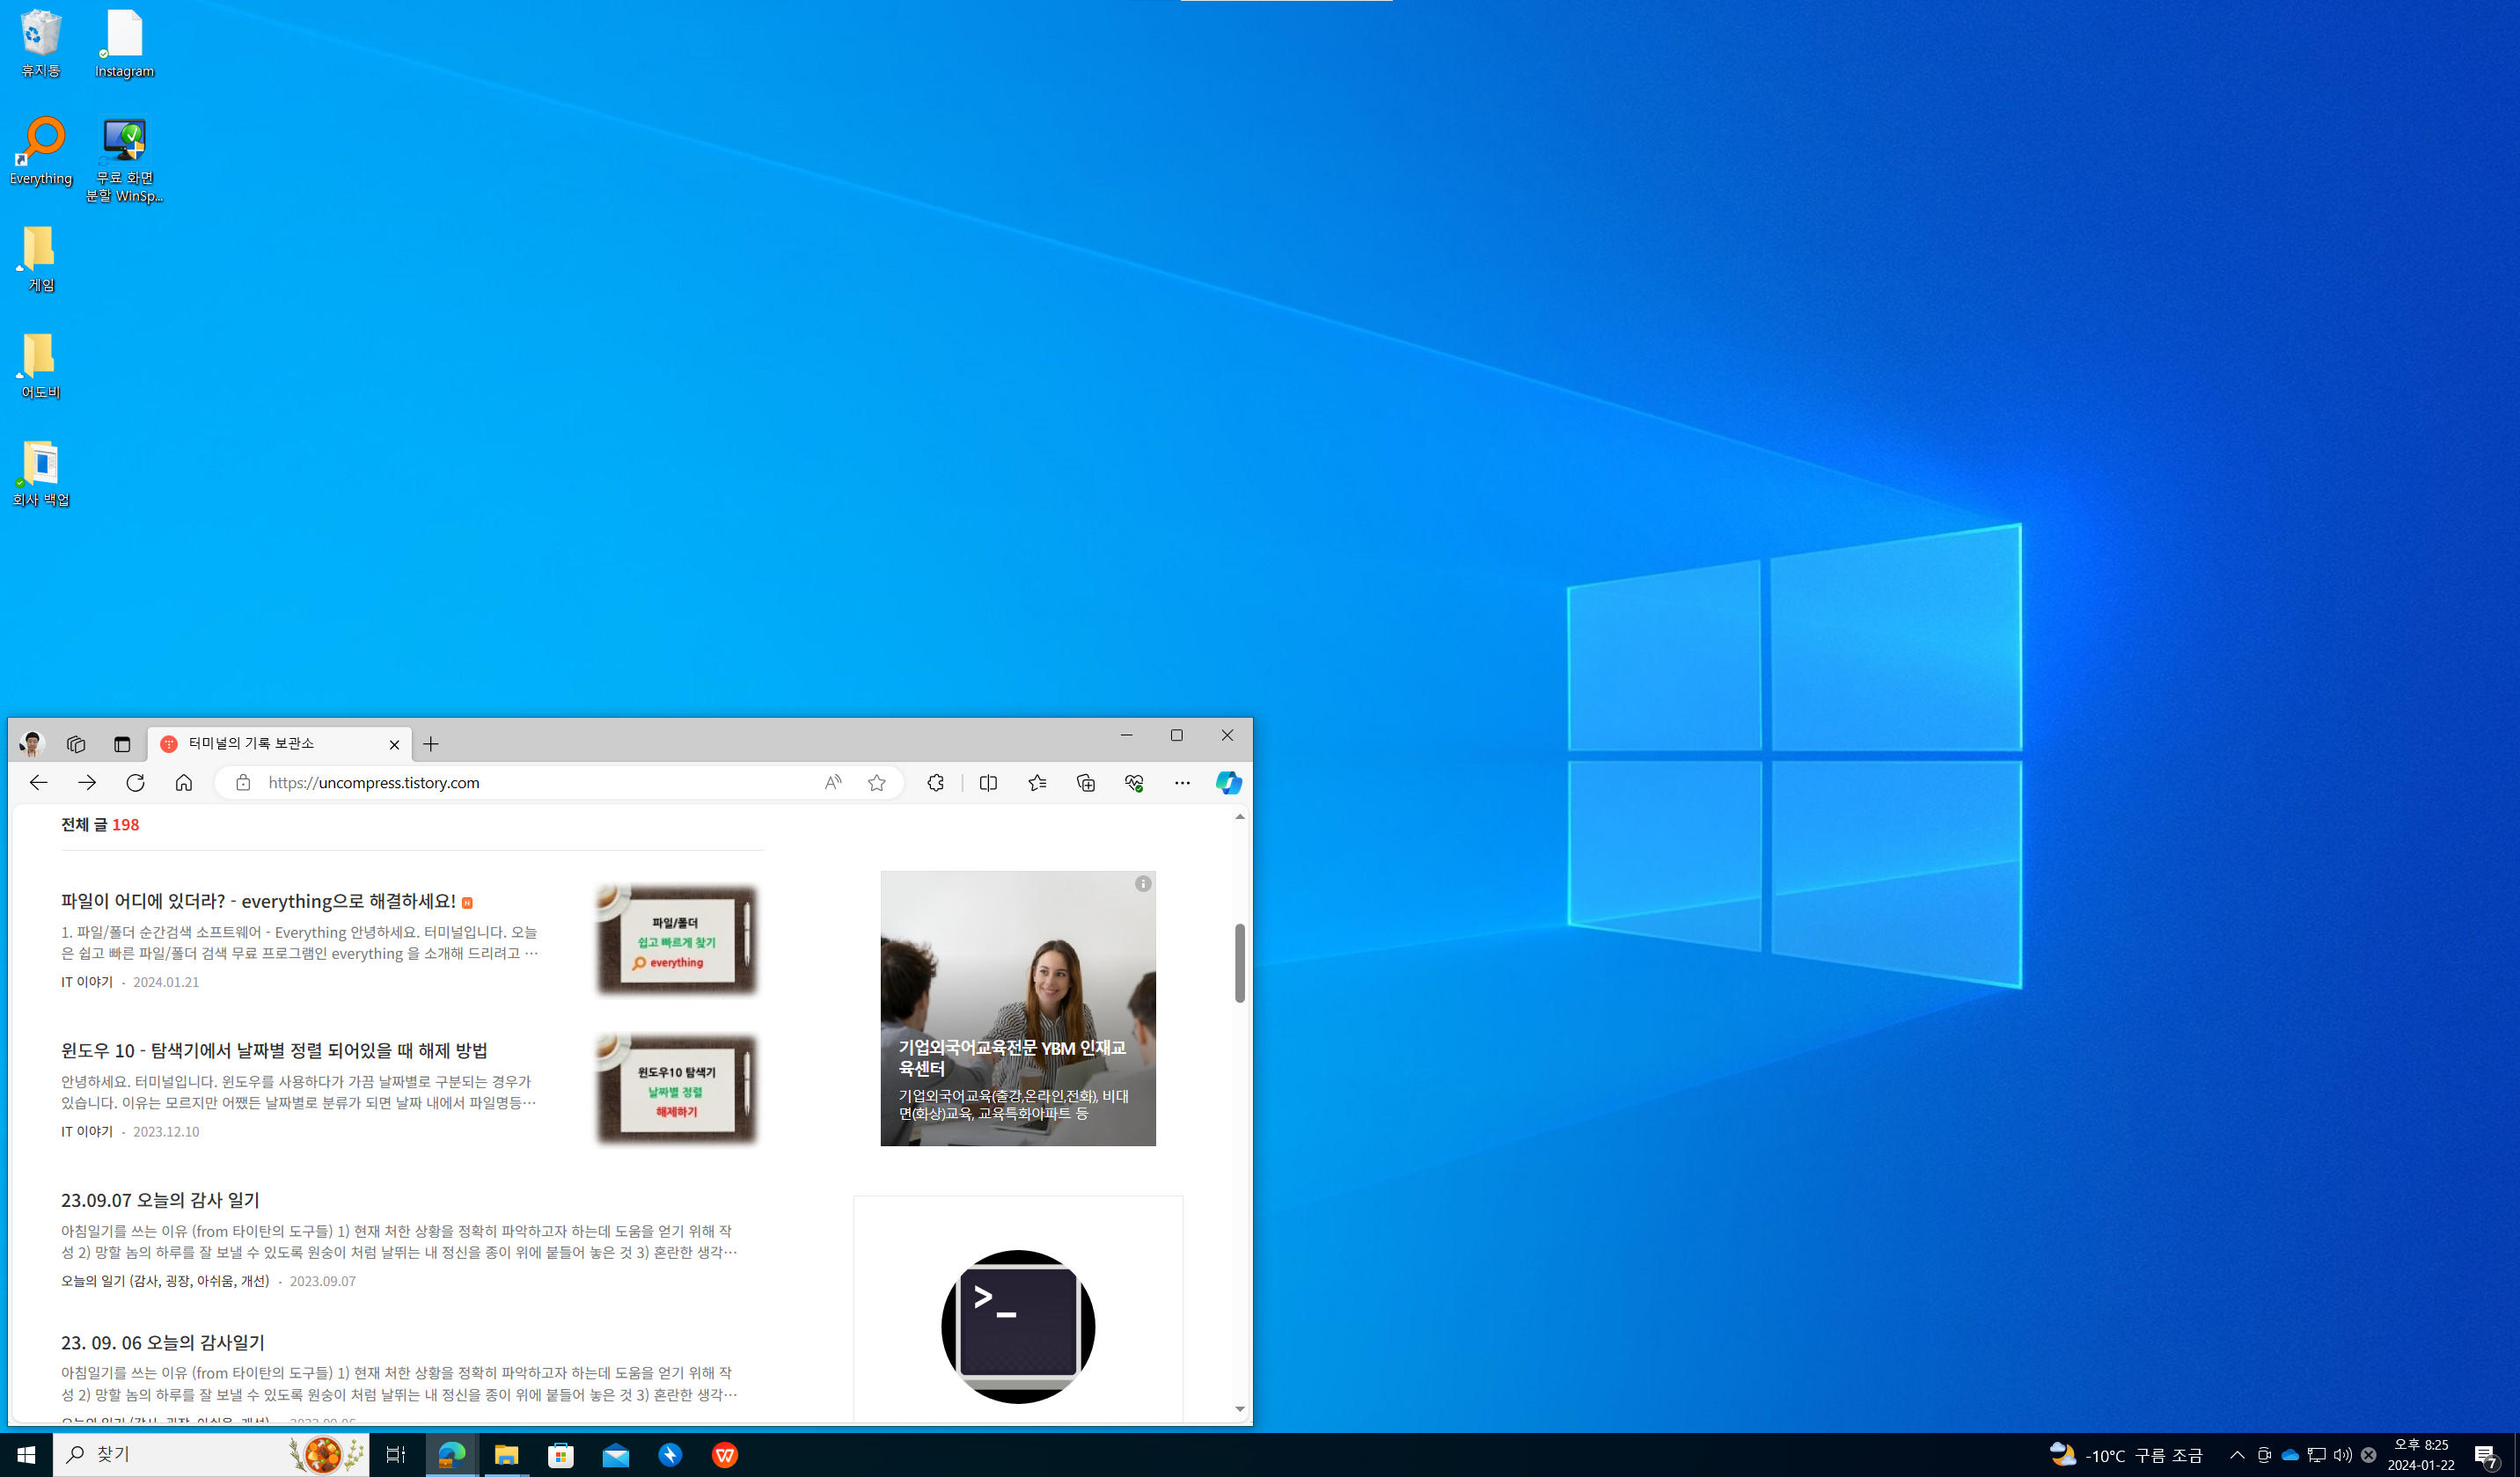Screen dimensions: 2520x1477
Task: Expand hidden system tray icons chevron
Action: click(x=2237, y=1455)
